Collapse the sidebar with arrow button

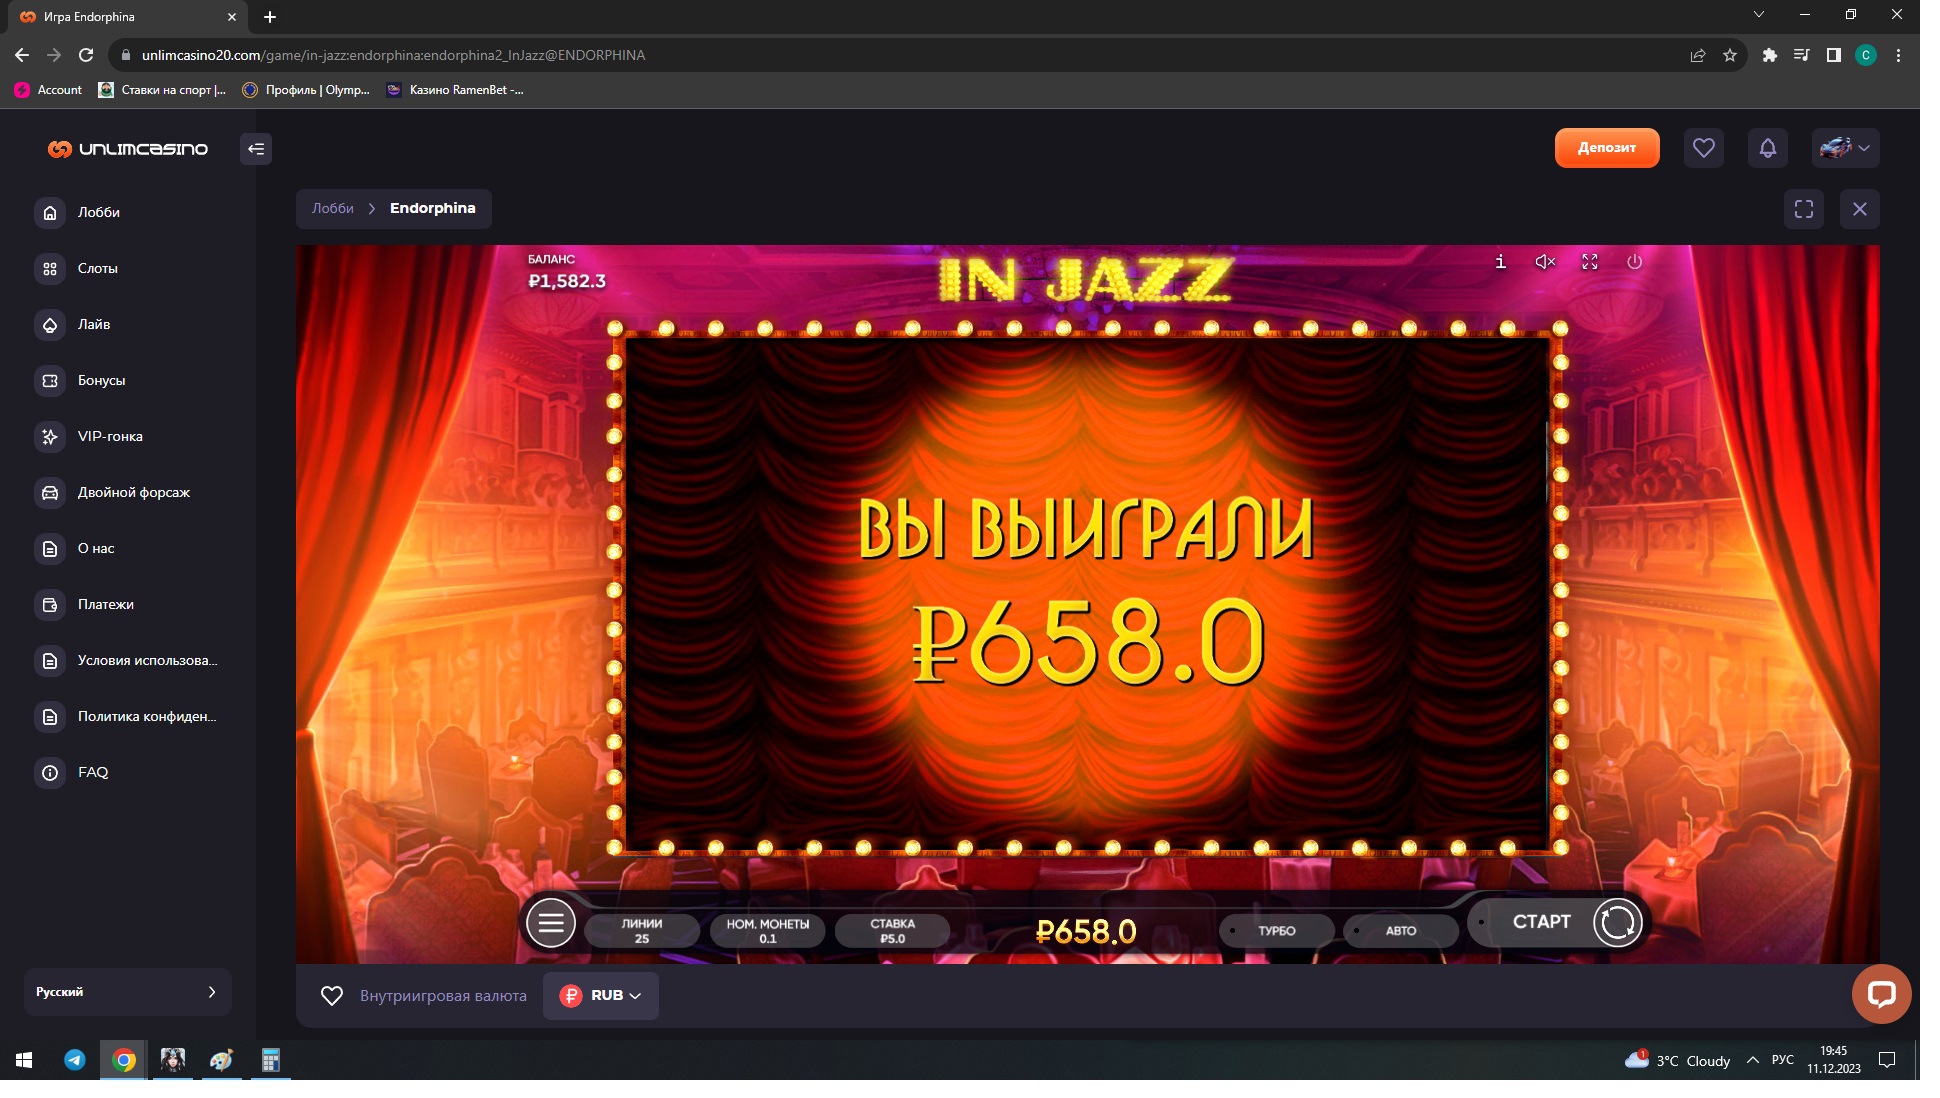tap(256, 149)
